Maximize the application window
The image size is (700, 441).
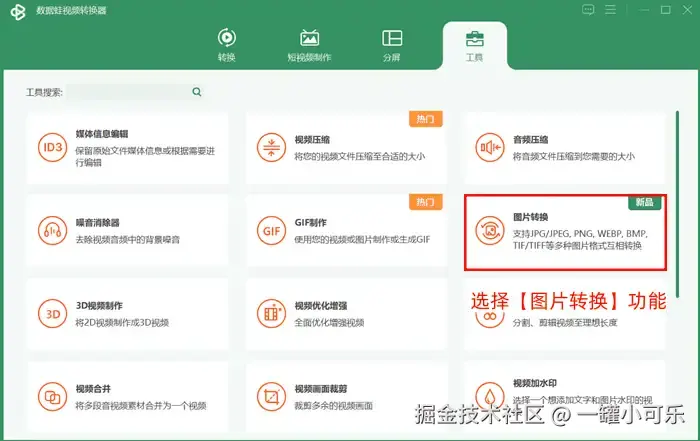pyautogui.click(x=666, y=10)
